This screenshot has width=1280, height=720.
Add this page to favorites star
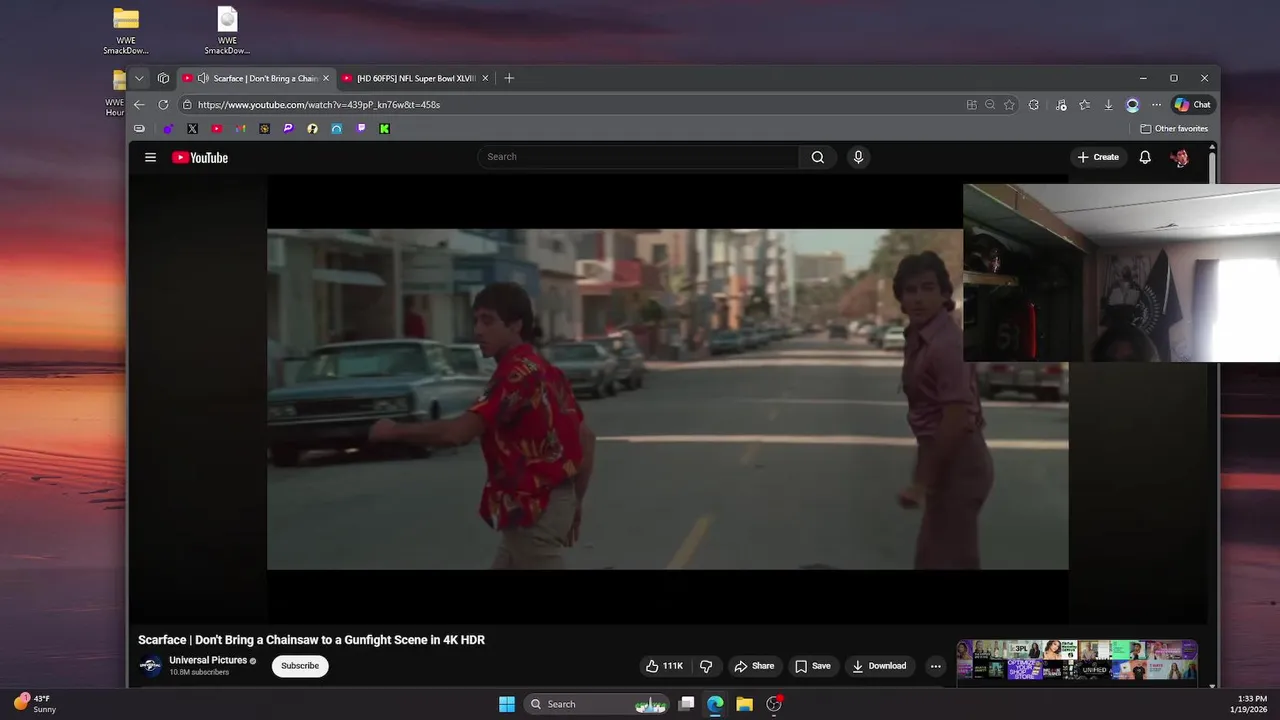click(x=1009, y=104)
